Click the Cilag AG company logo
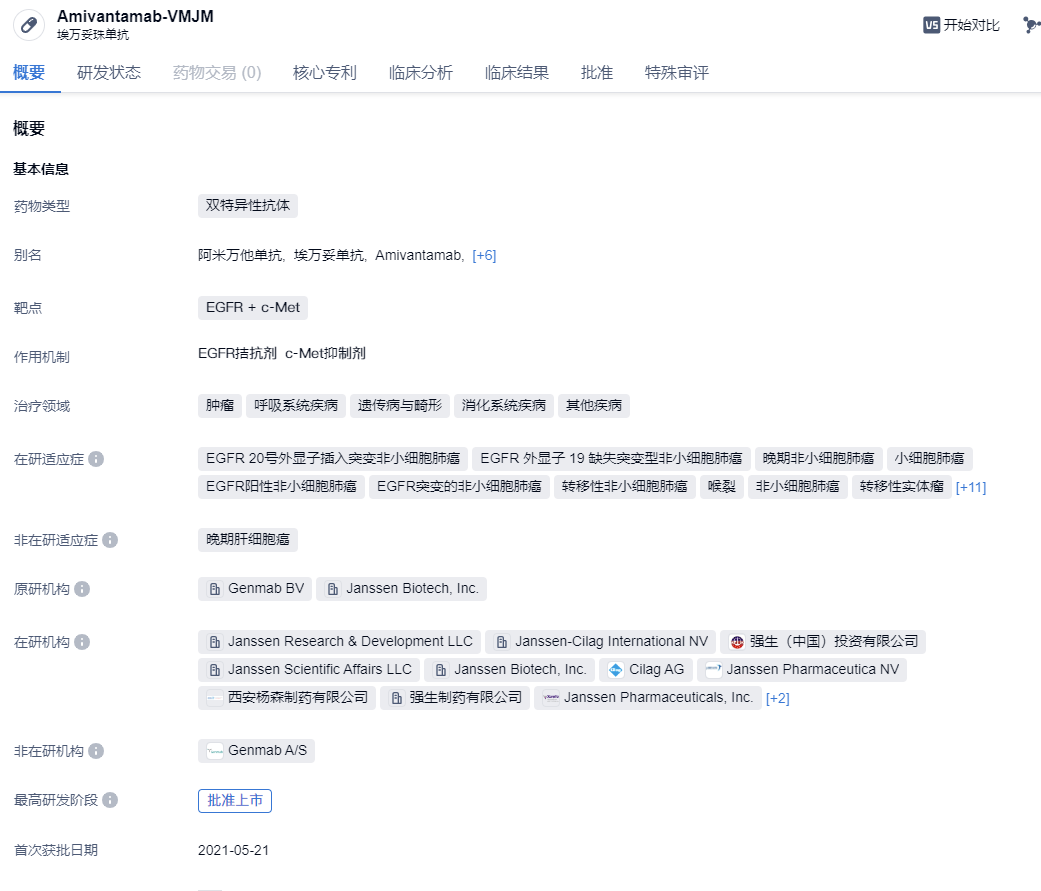The width and height of the screenshot is (1041, 891). (616, 670)
